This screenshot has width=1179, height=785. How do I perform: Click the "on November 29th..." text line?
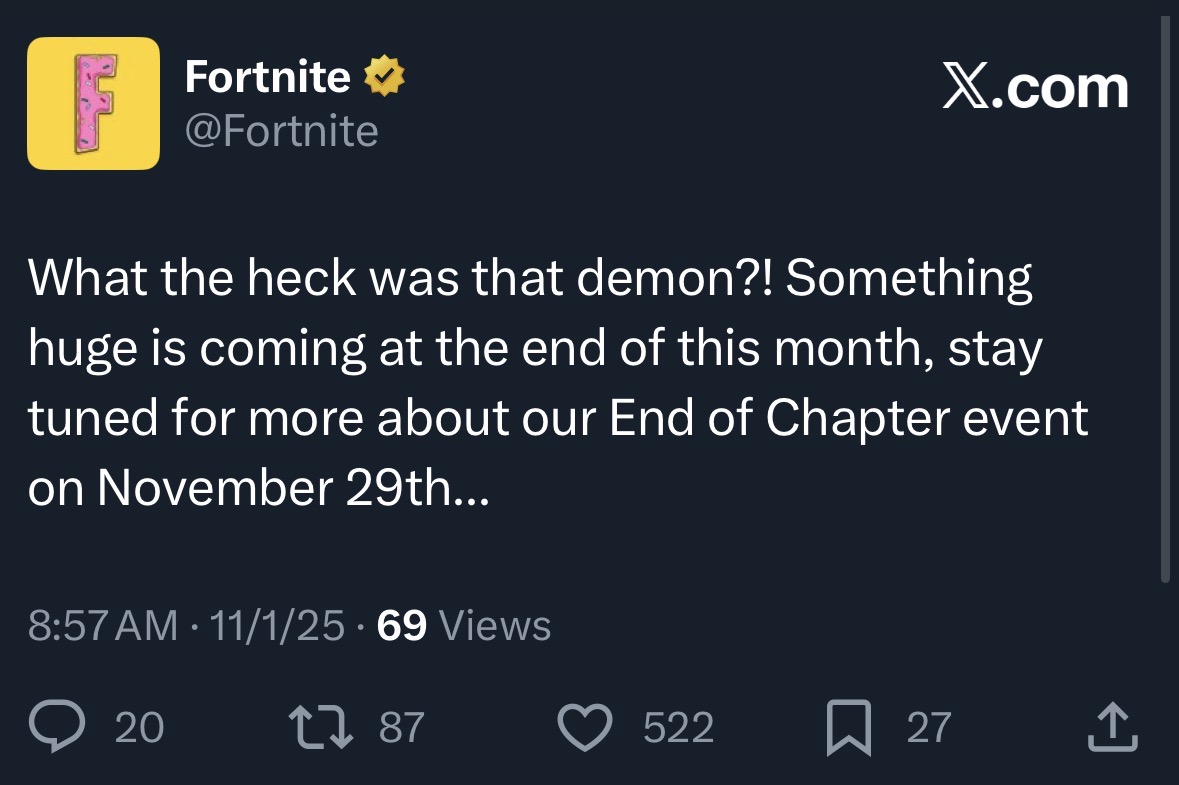pos(259,488)
